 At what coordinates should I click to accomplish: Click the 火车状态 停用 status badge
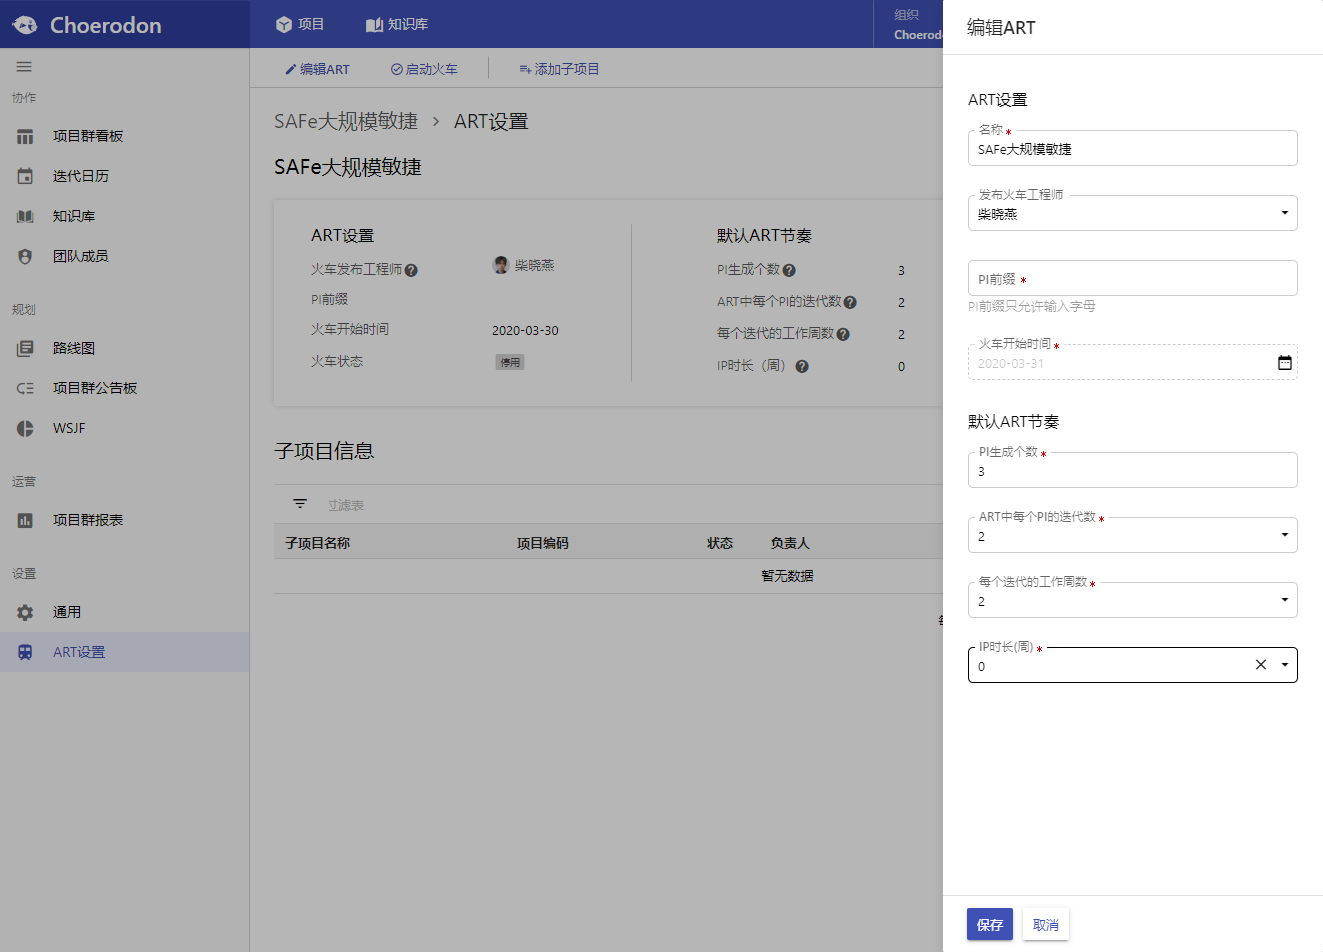click(510, 362)
